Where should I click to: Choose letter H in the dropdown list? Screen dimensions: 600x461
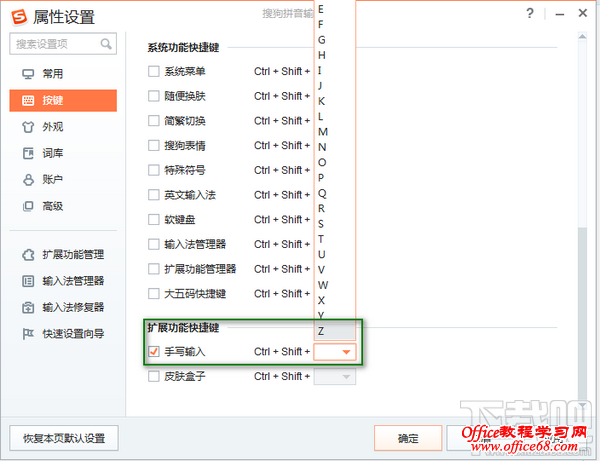(x=335, y=55)
